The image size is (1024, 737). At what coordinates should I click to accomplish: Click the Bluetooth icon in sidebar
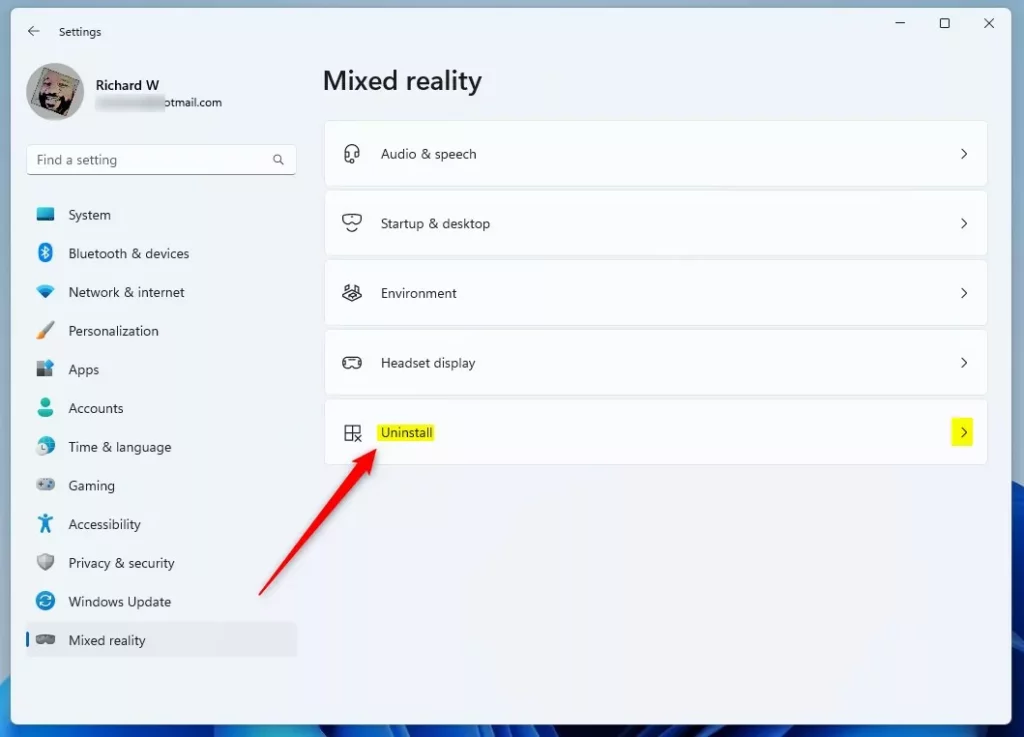click(x=45, y=253)
